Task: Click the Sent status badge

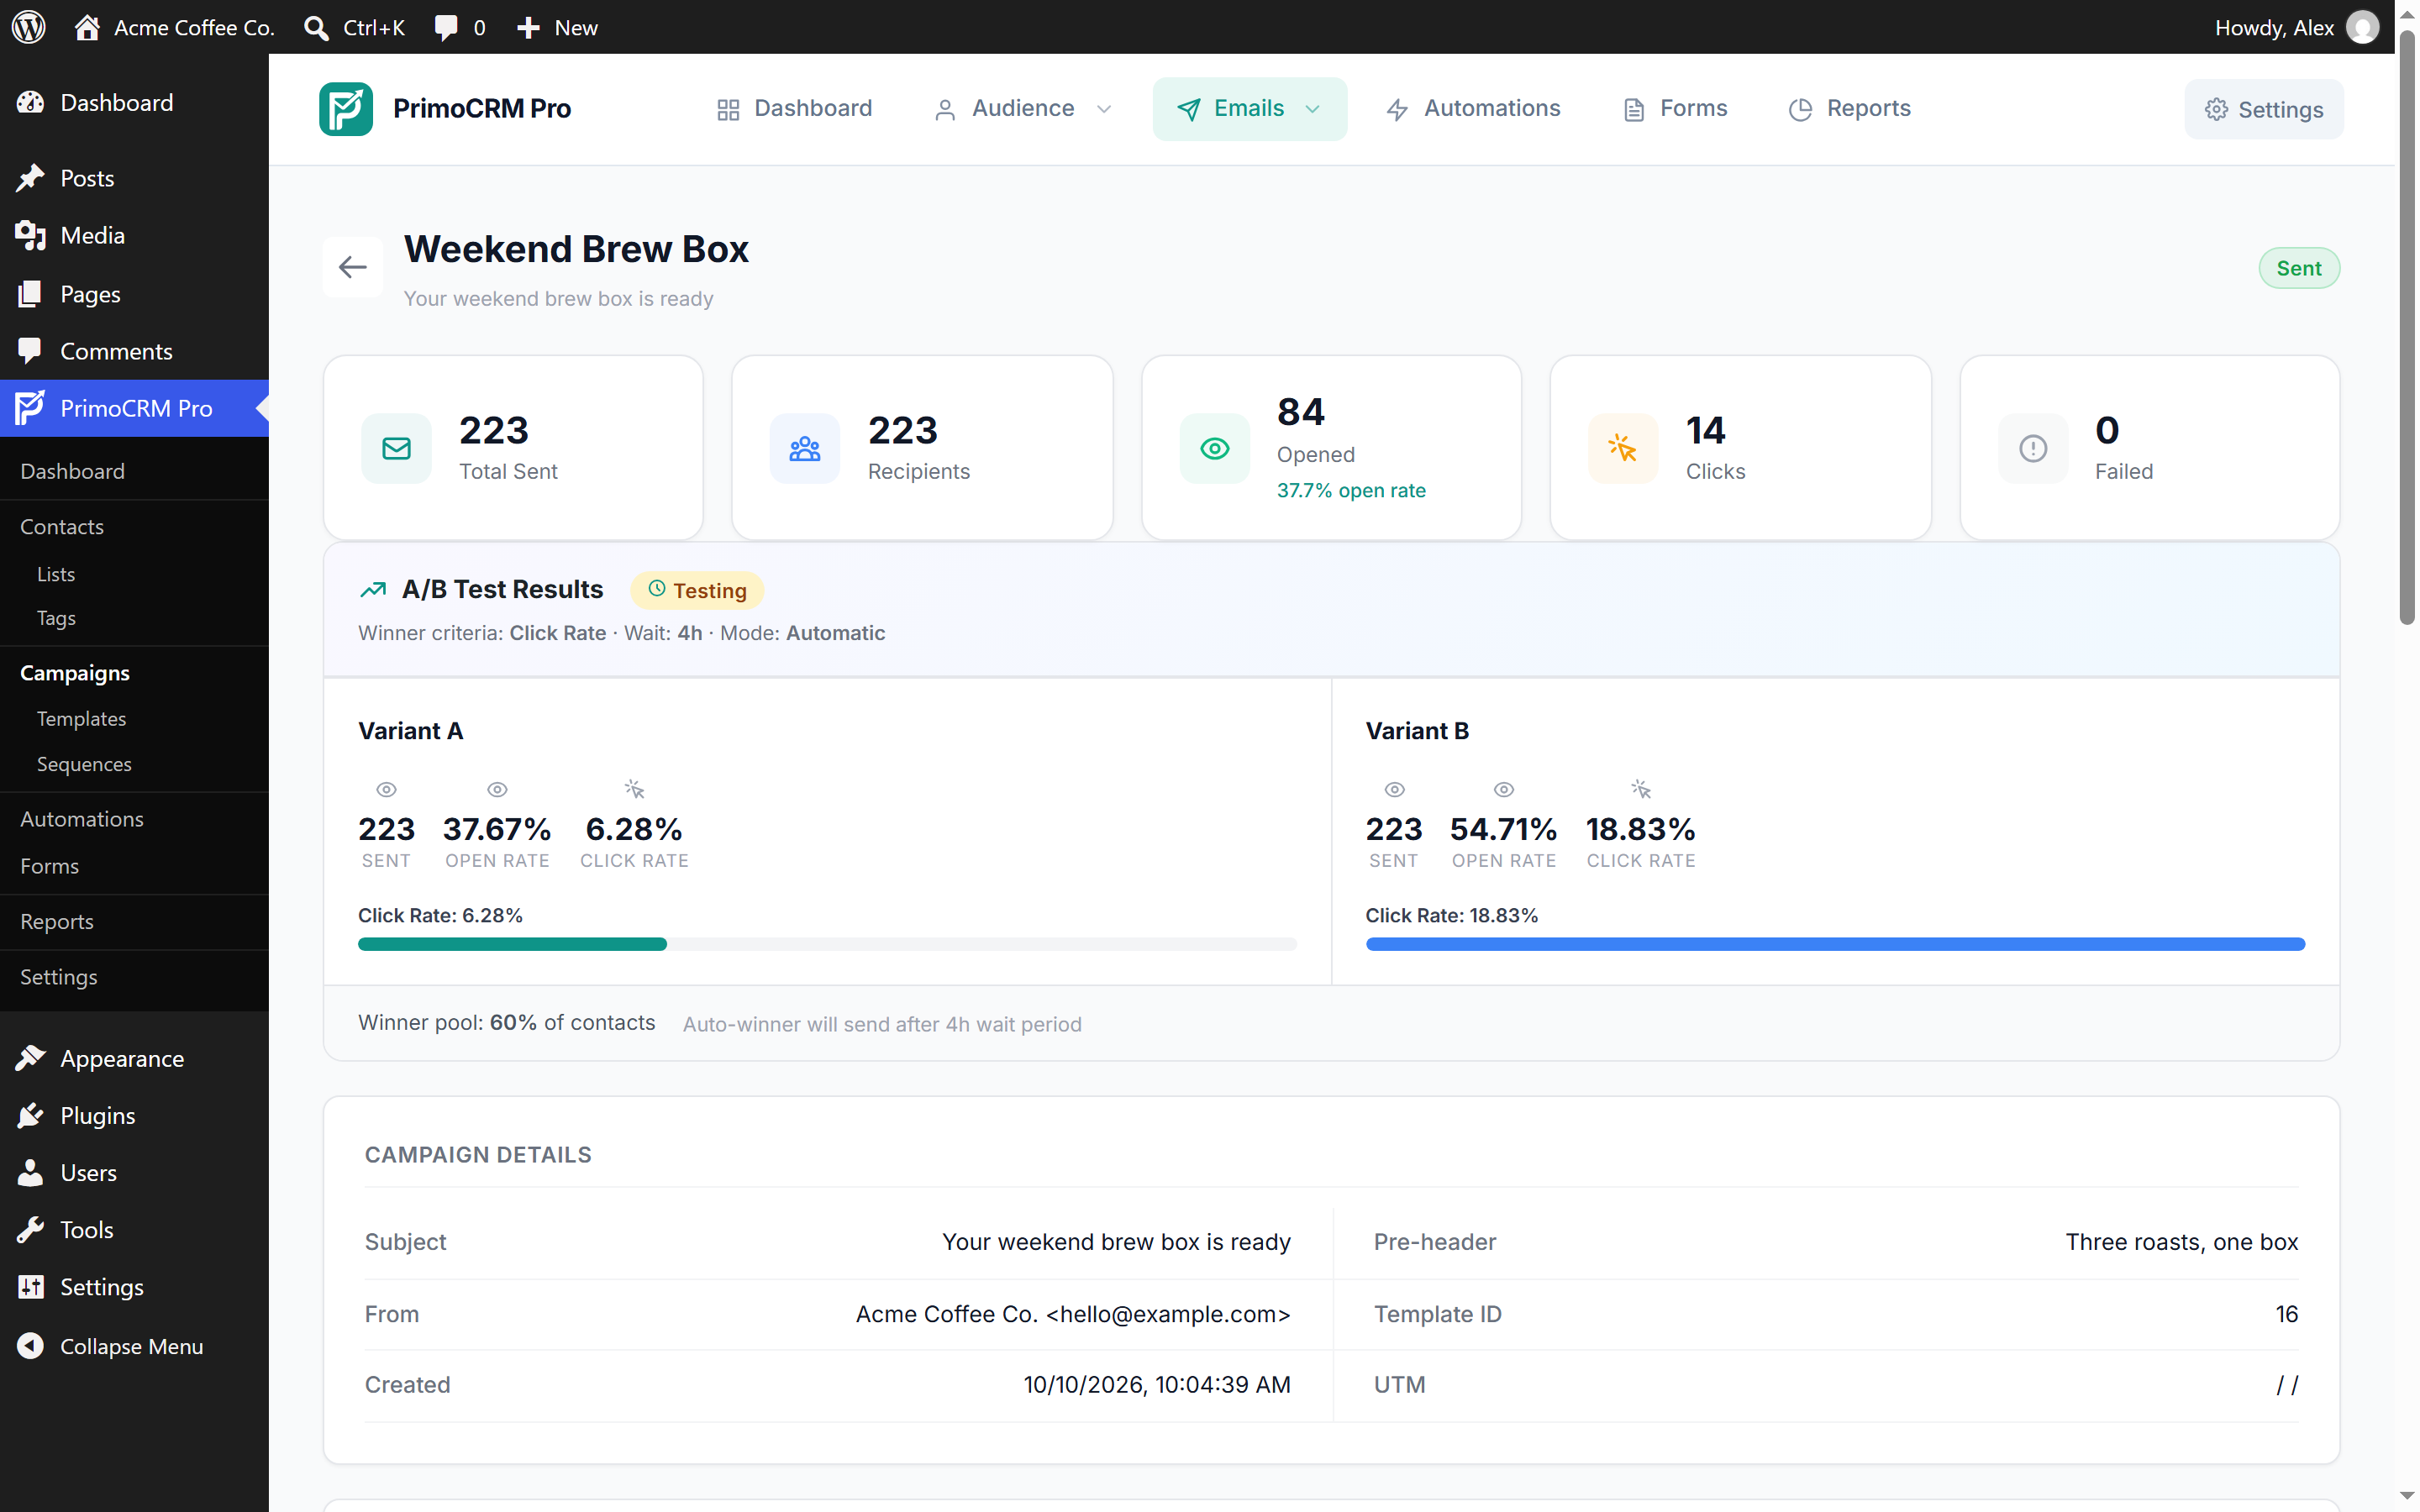Action: point(2298,268)
